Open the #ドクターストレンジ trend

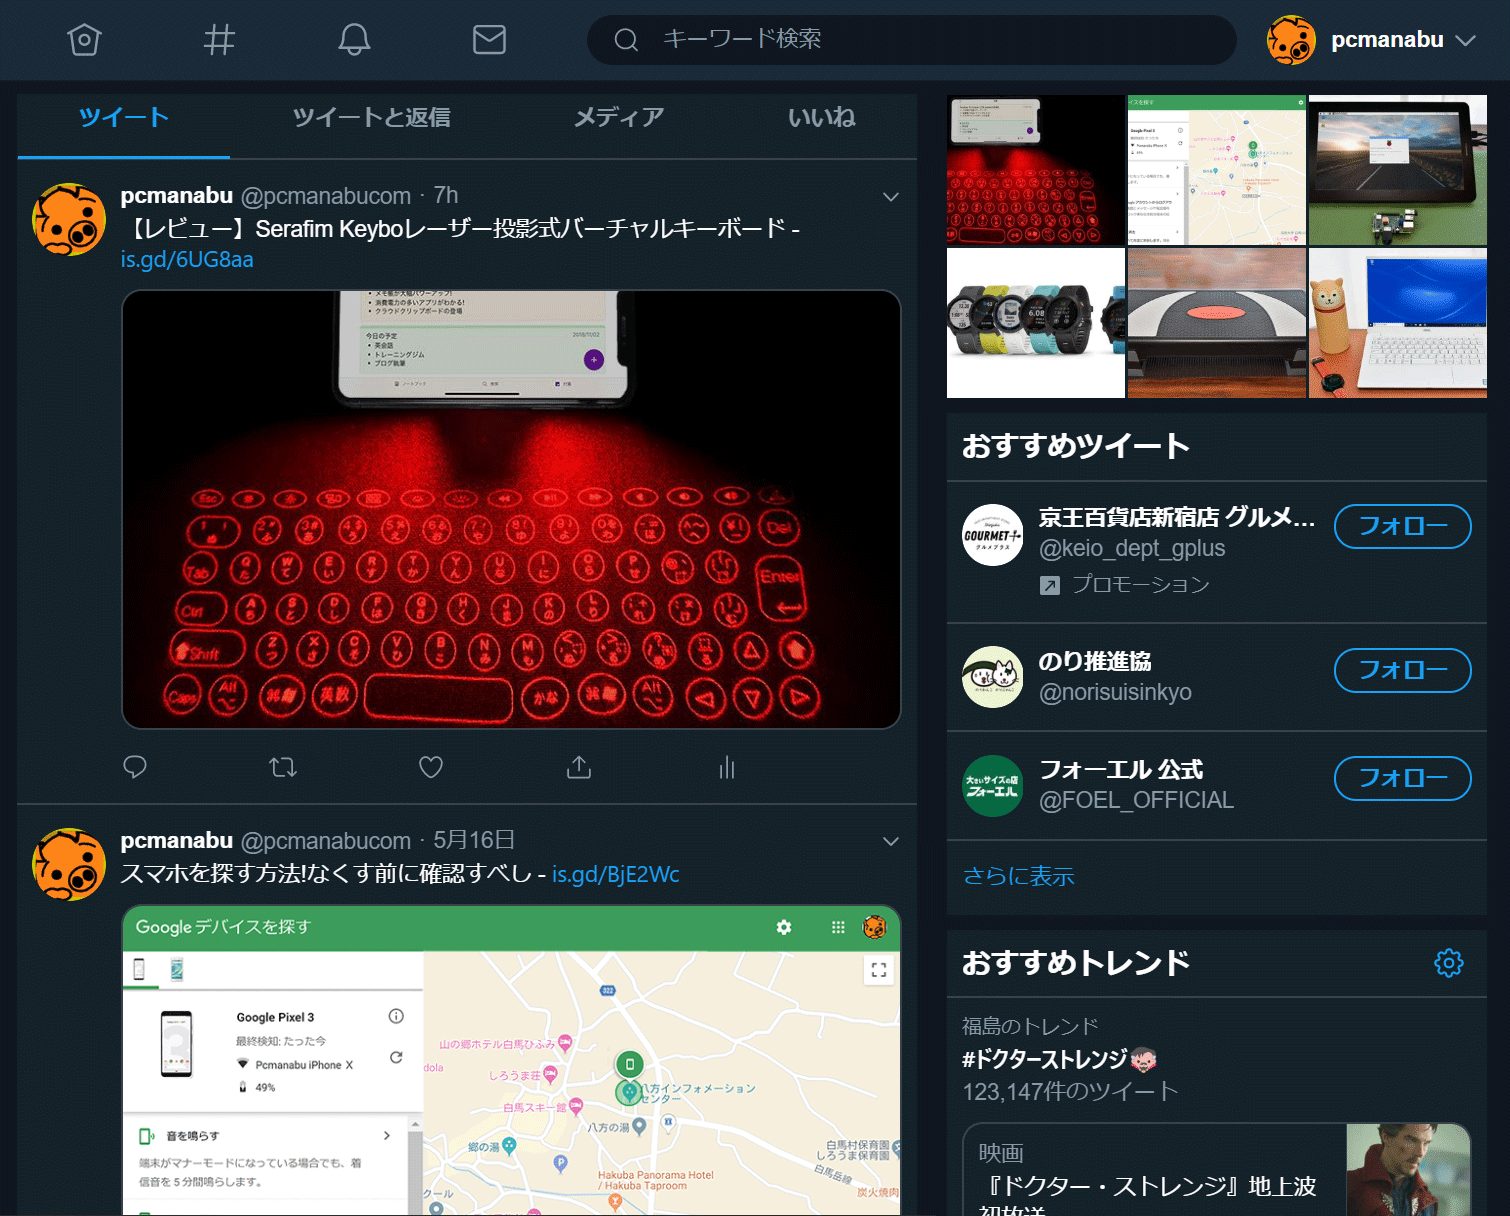click(x=1059, y=1059)
